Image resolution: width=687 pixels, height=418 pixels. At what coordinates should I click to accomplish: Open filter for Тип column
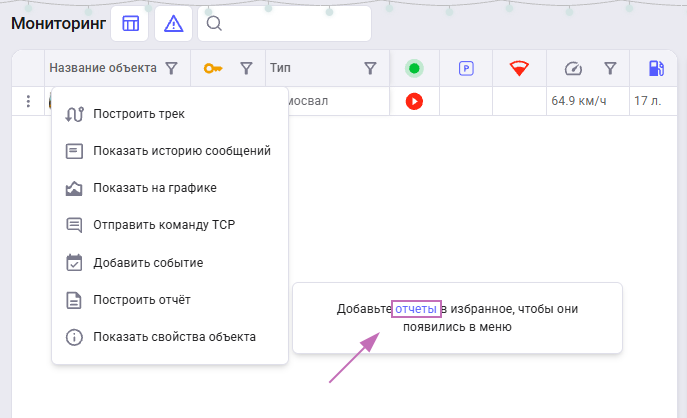pos(370,68)
